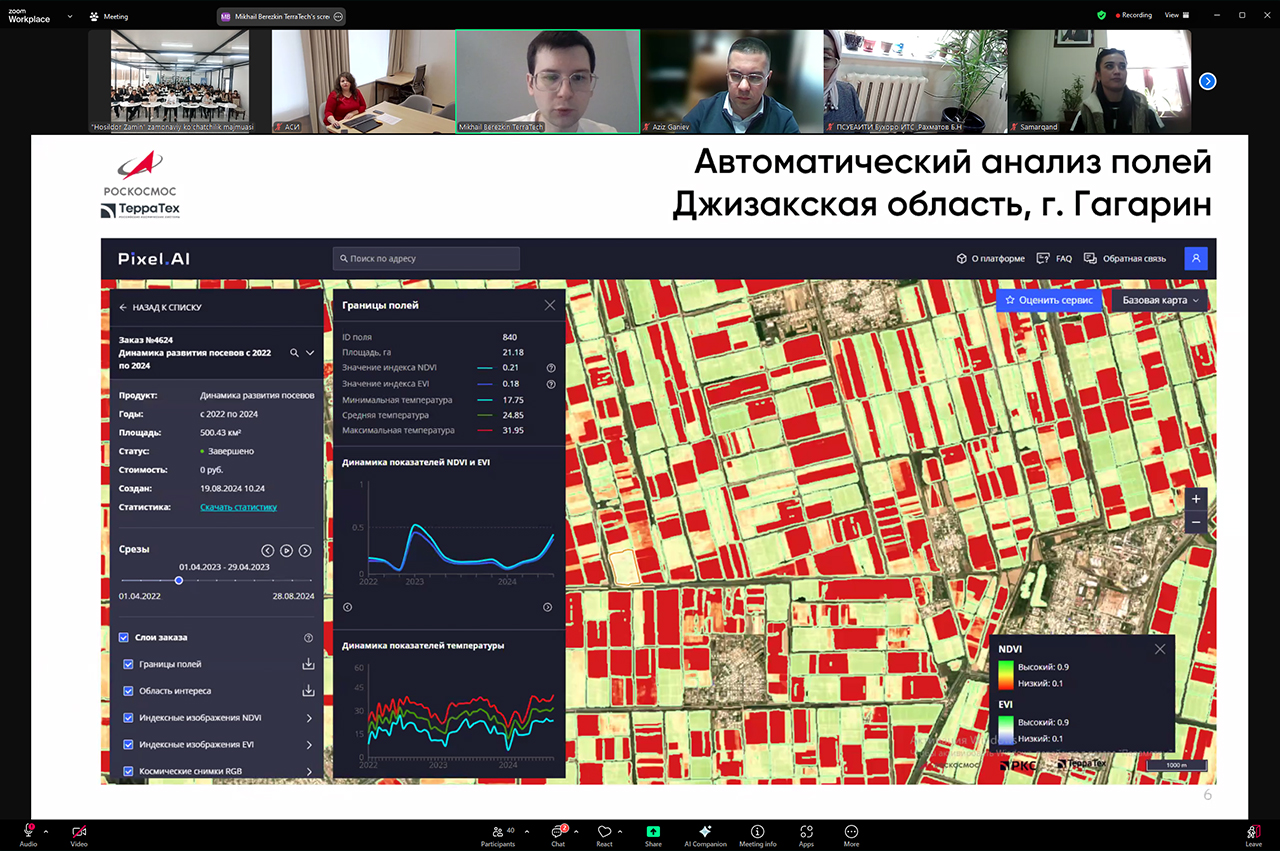The width and height of the screenshot is (1280, 851).
Task: Close the Границы полей panel
Action: point(550,305)
